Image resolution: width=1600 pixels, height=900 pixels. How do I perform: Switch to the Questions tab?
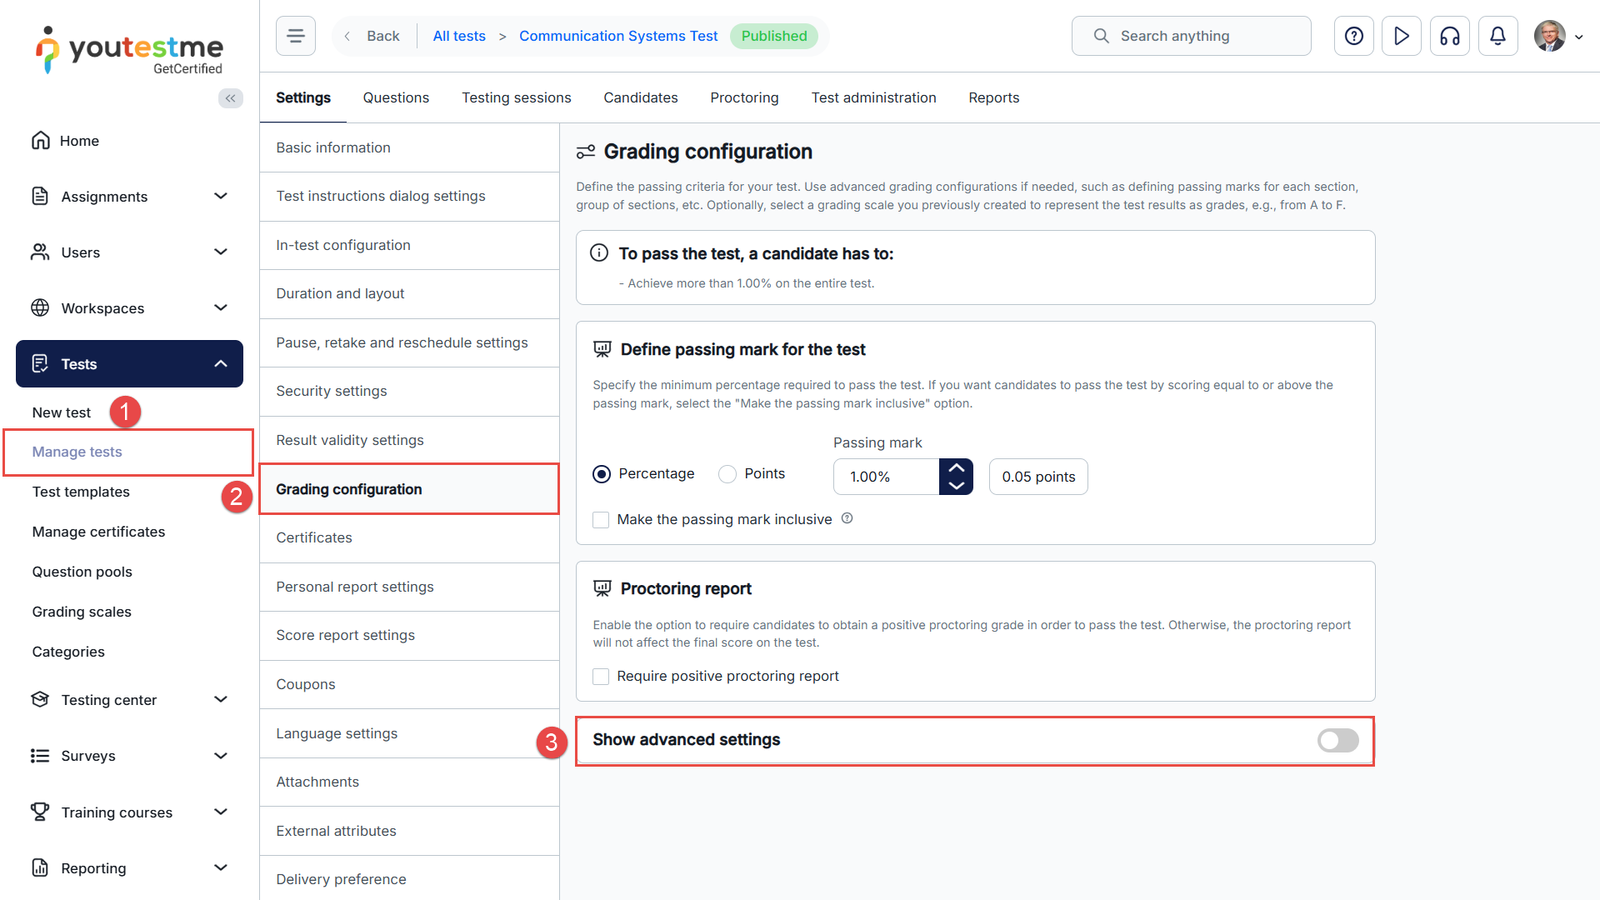coord(396,98)
